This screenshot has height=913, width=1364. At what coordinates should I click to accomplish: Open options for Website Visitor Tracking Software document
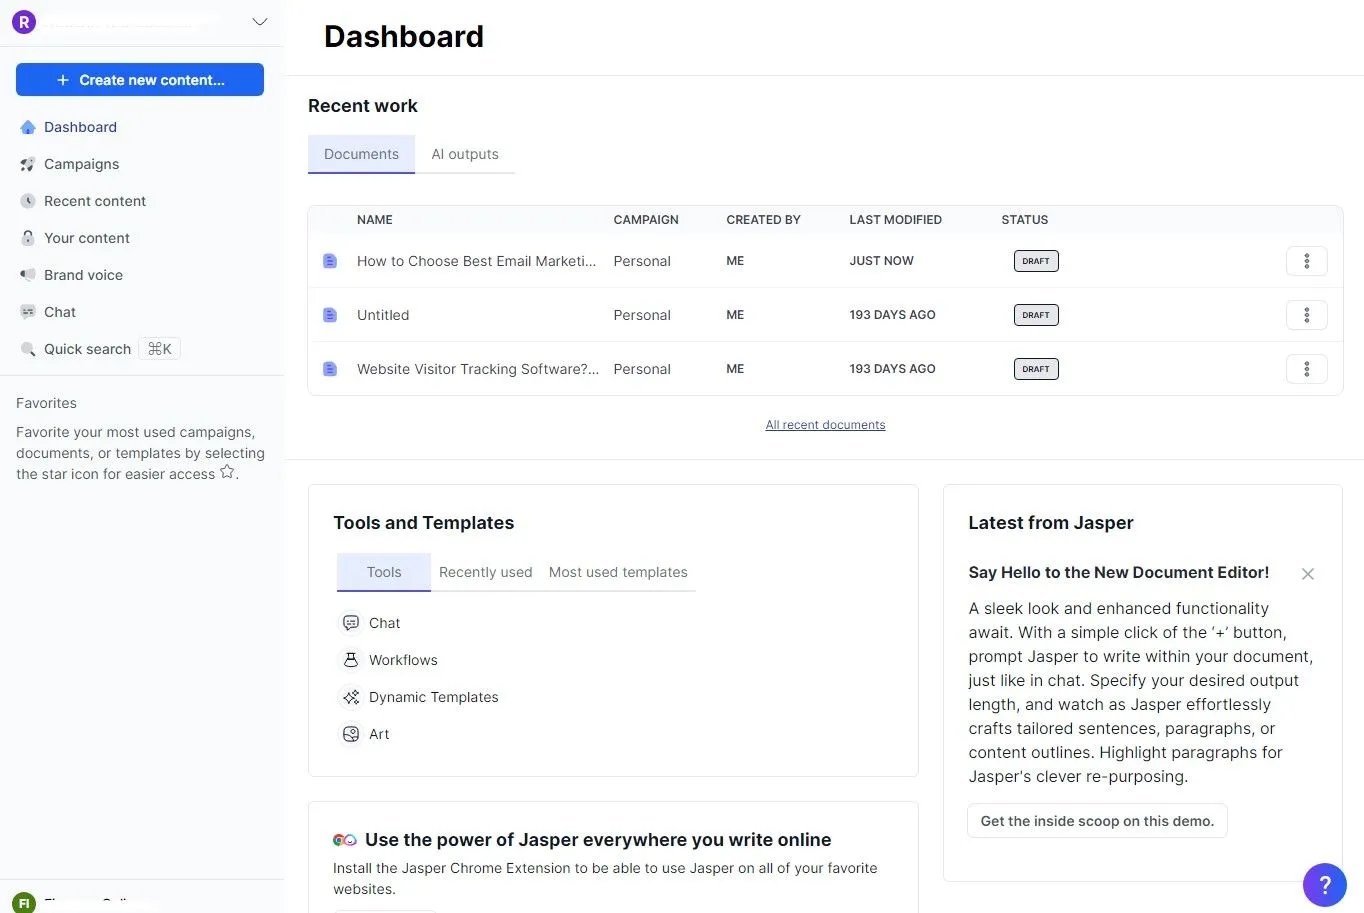(1306, 368)
